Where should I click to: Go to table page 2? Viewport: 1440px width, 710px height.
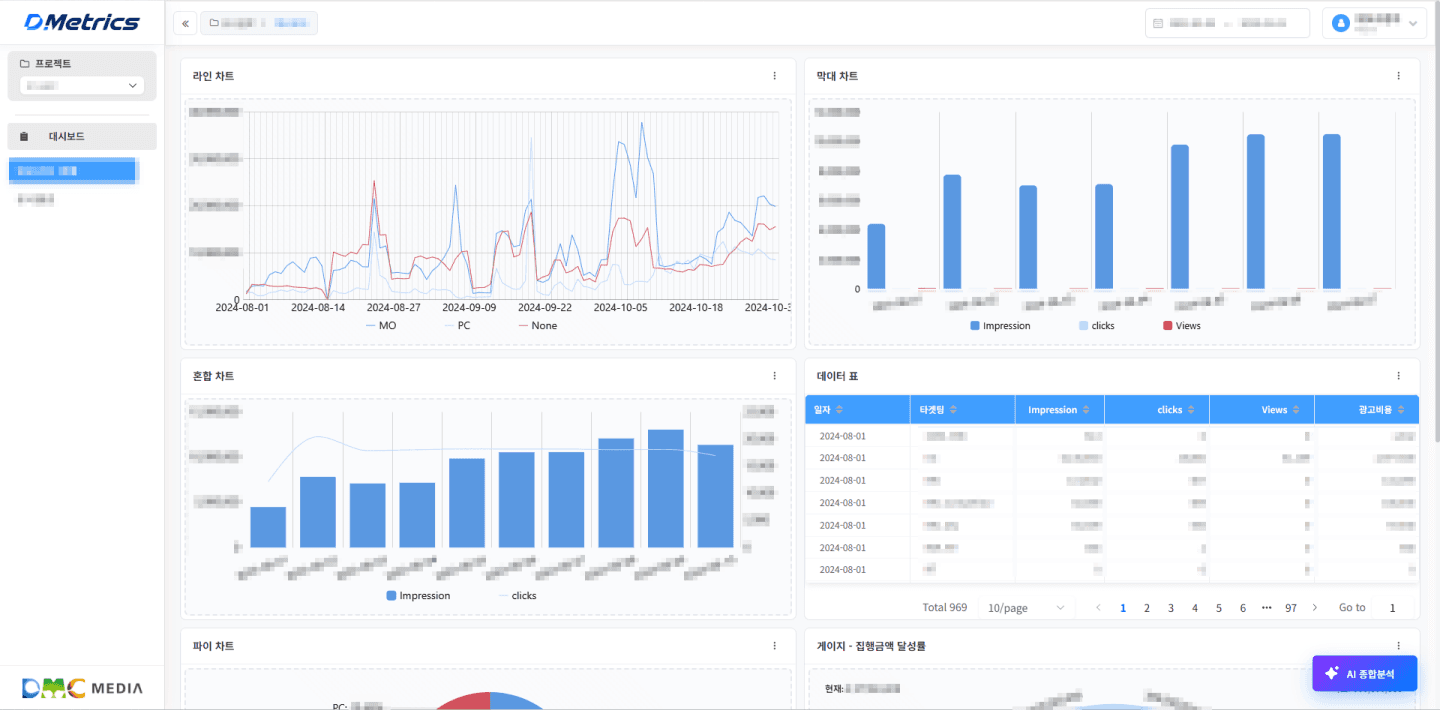pyautogui.click(x=1147, y=608)
